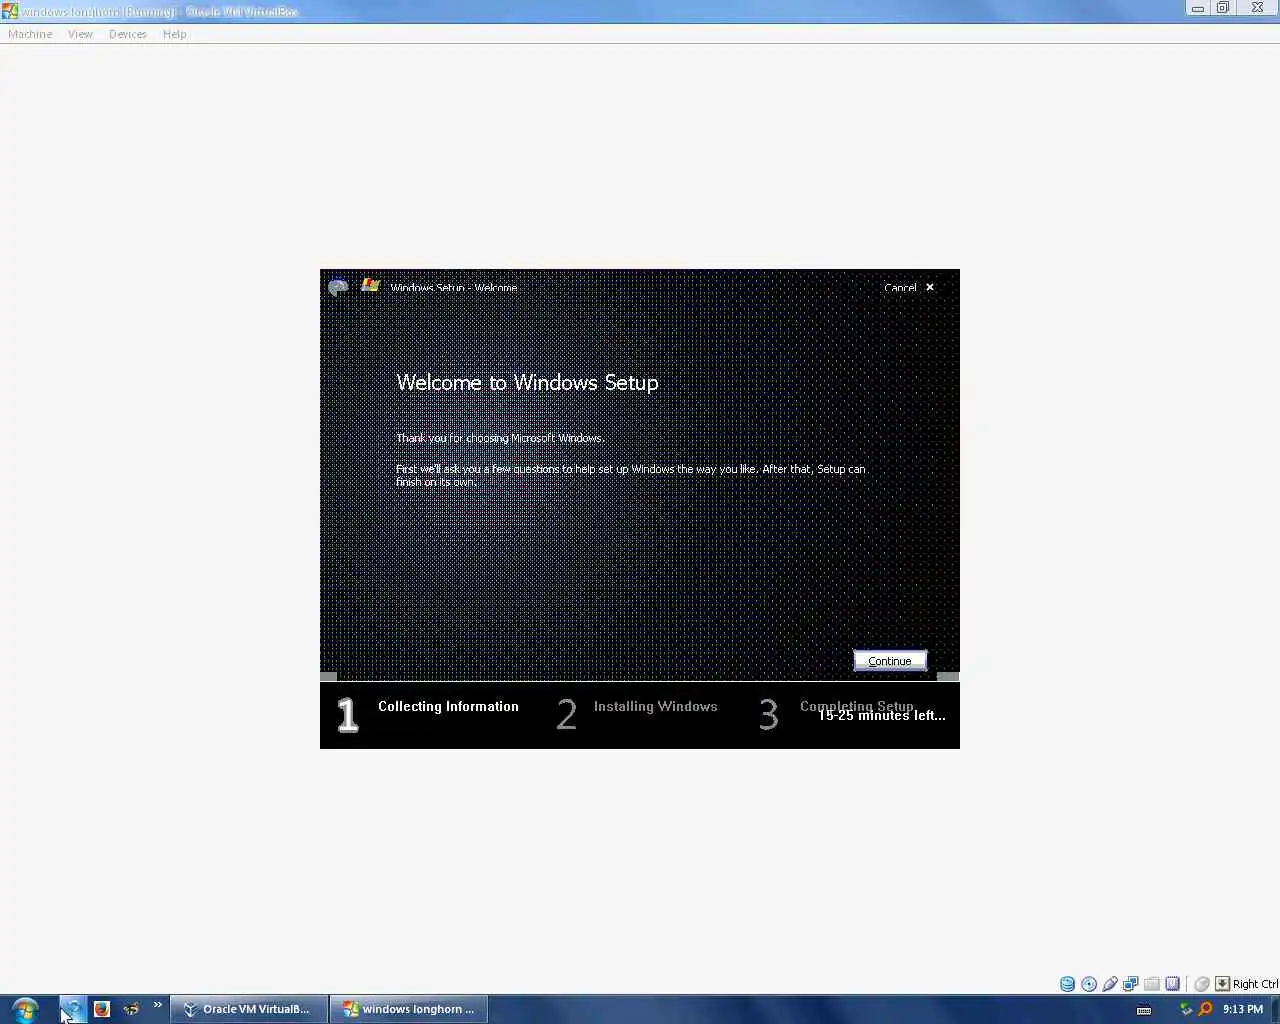The width and height of the screenshot is (1280, 1024).
Task: Click VirtualBox network adapters status icon
Action: pyautogui.click(x=1131, y=984)
